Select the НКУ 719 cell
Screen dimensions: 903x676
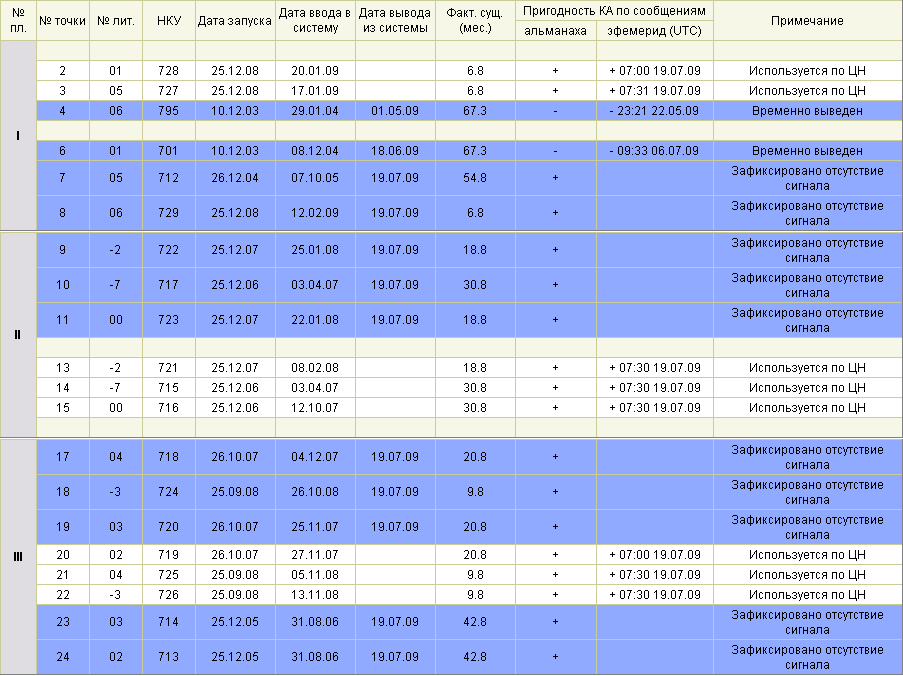point(167,555)
